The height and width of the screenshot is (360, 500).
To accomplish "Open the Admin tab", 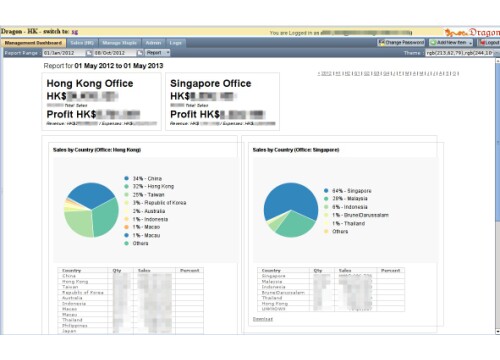I will click(153, 43).
